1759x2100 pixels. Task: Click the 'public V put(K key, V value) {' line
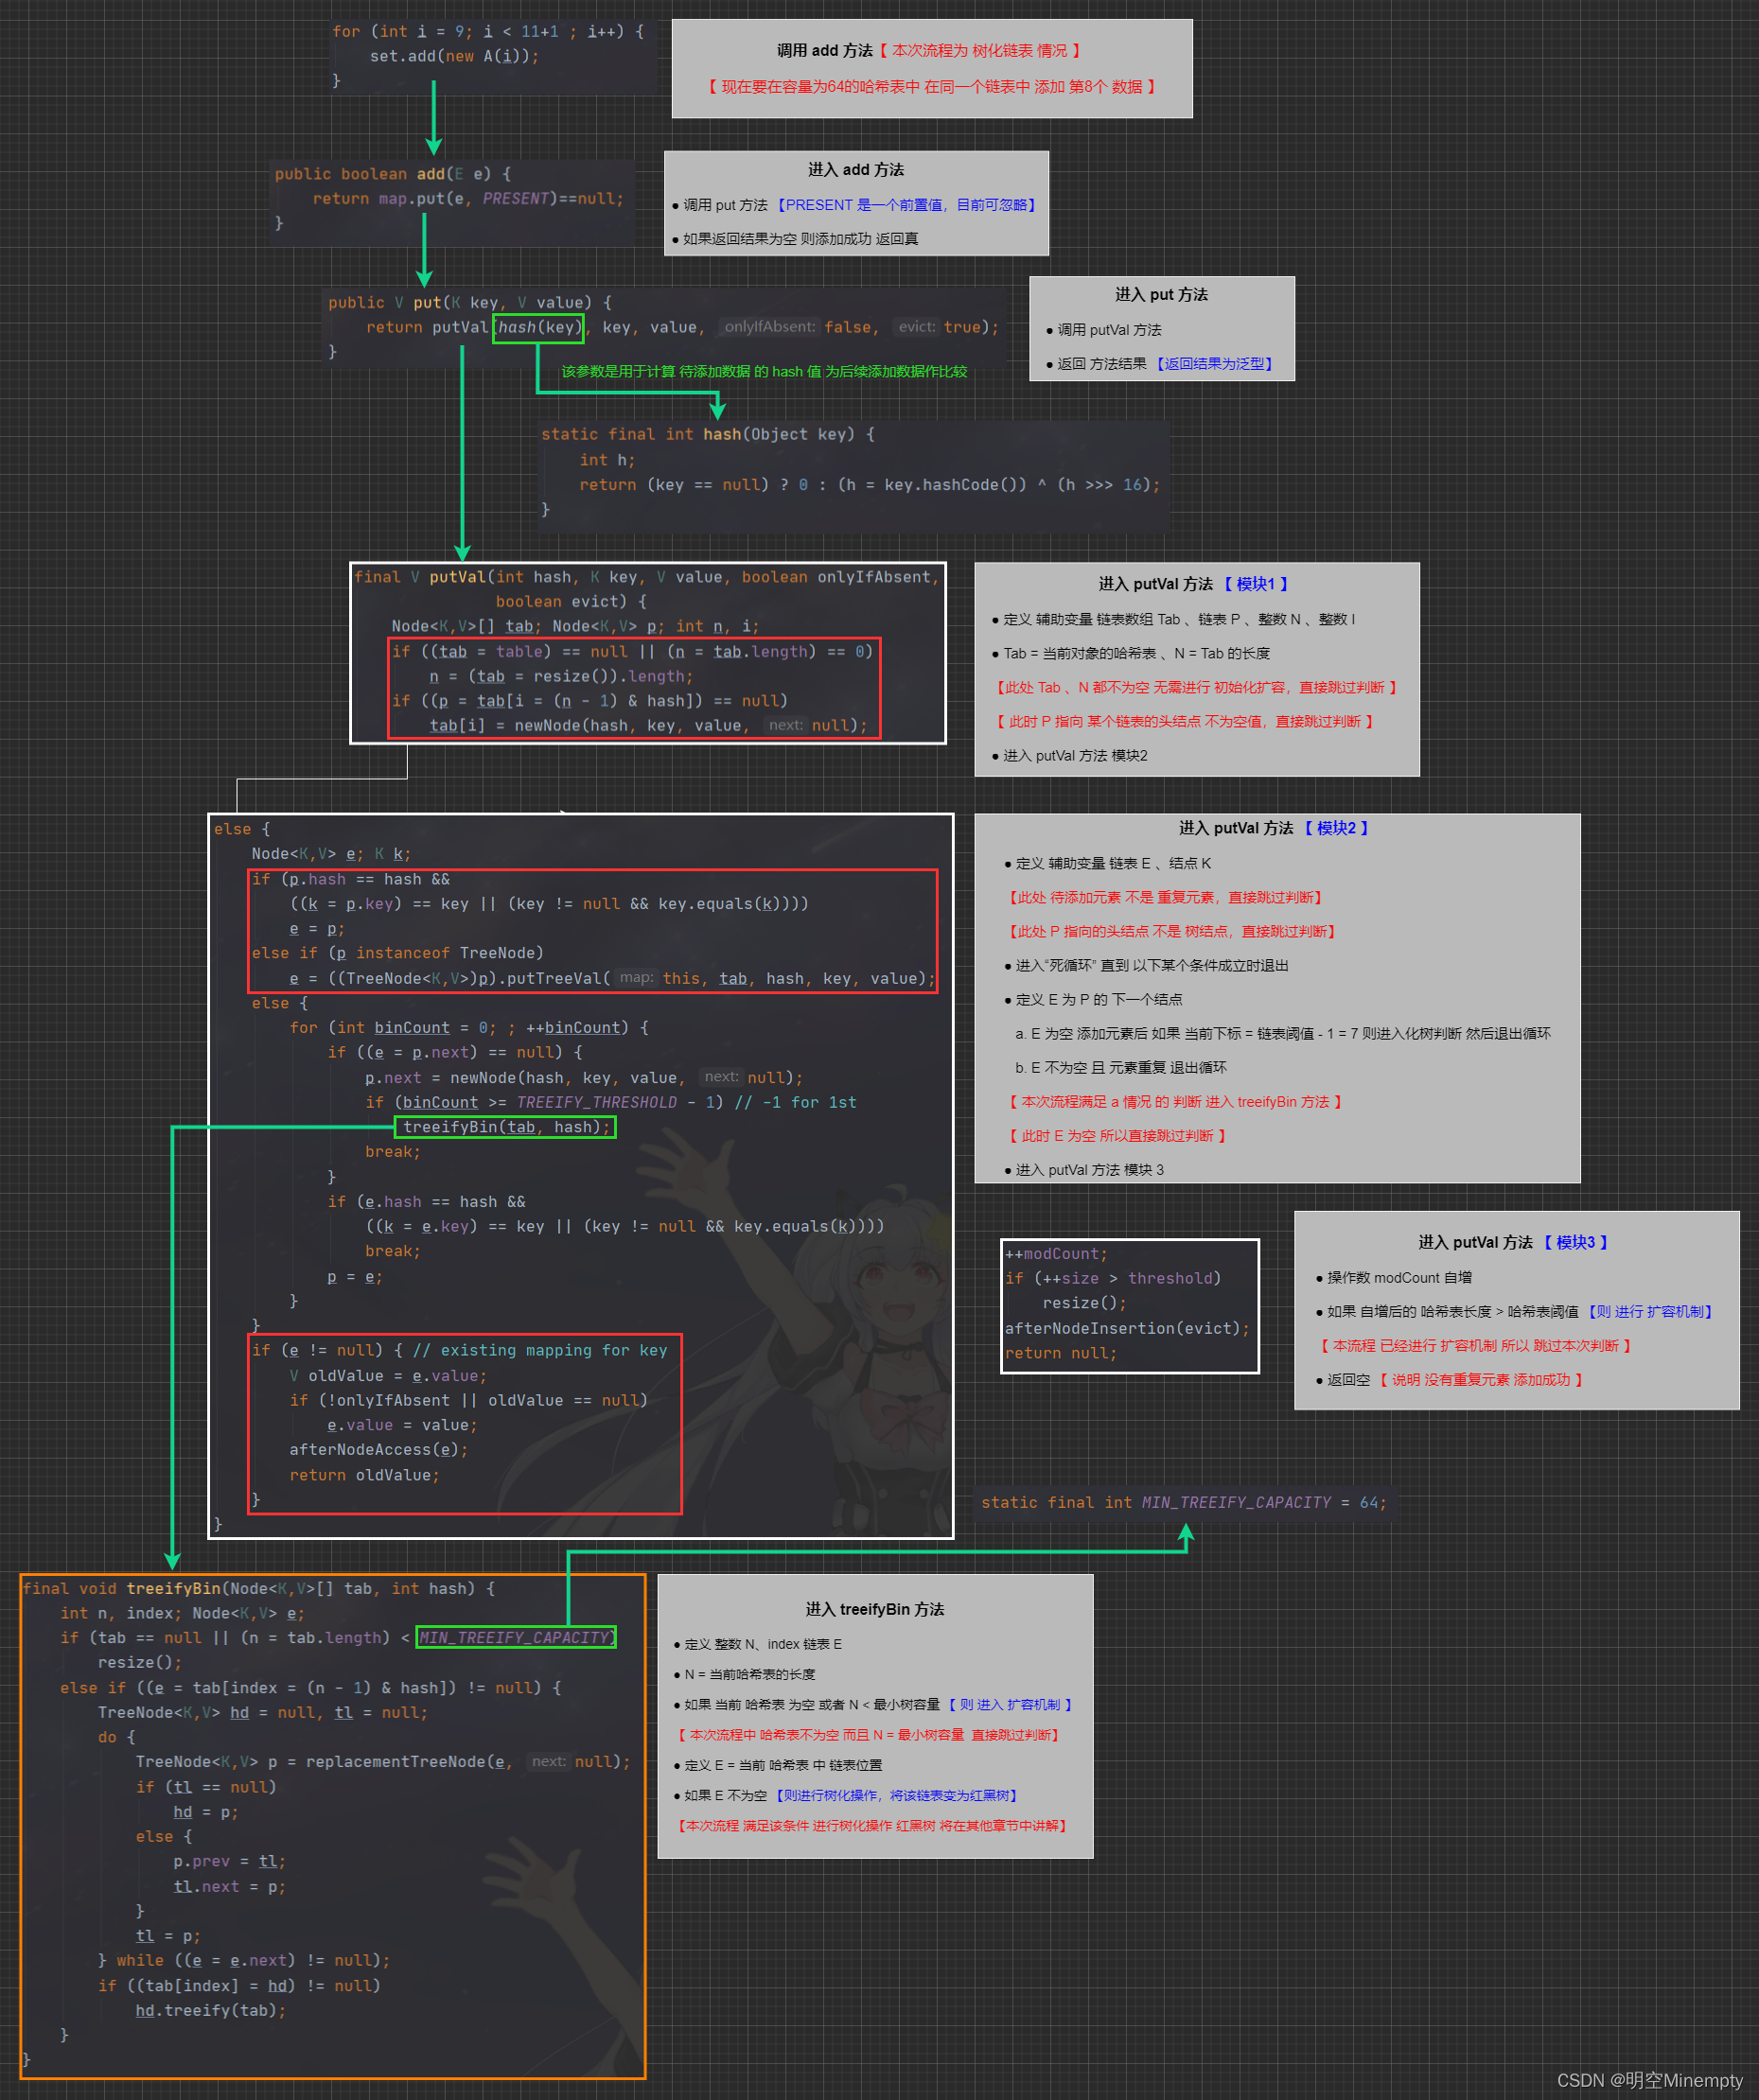point(470,303)
